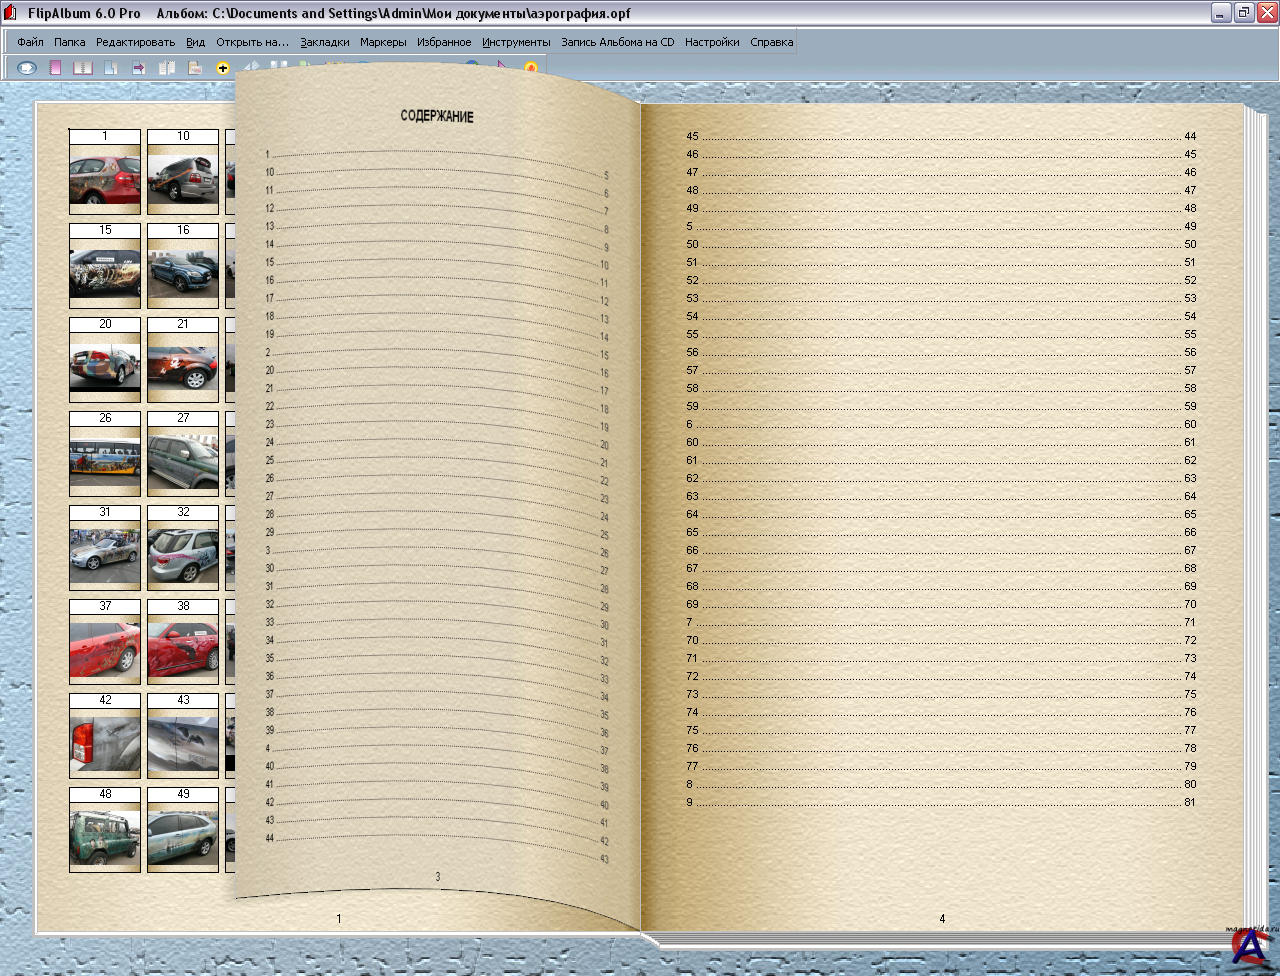
Task: Click contents entry 77 on right page
Action: pos(693,766)
